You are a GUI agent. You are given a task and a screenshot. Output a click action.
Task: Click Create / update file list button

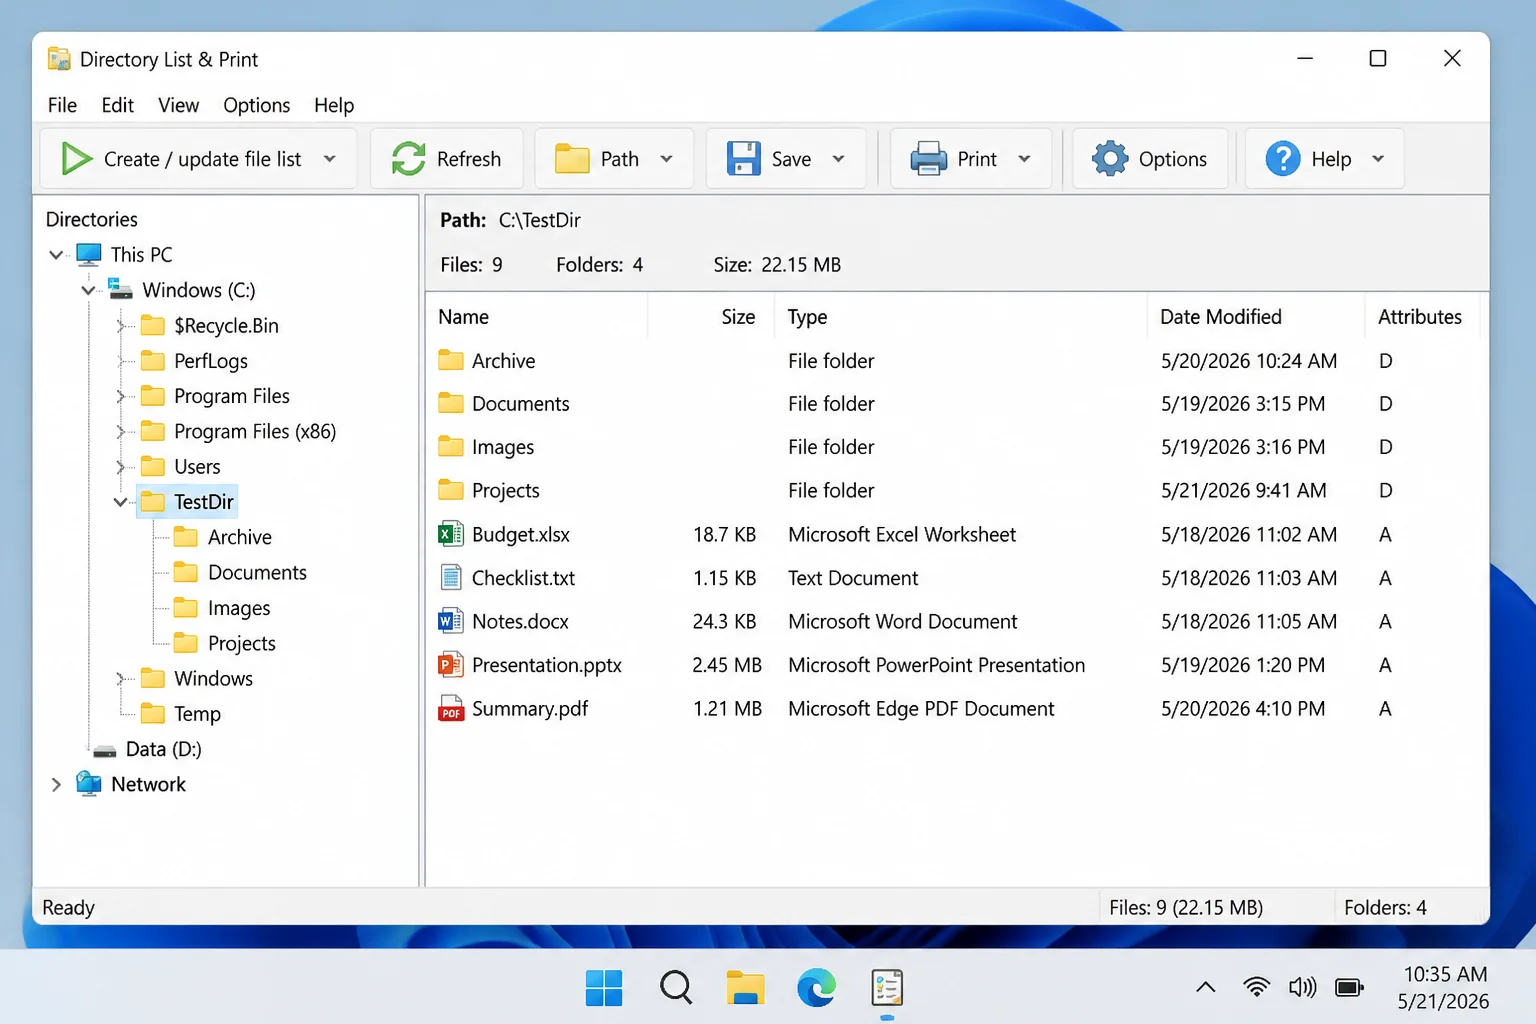click(x=198, y=159)
